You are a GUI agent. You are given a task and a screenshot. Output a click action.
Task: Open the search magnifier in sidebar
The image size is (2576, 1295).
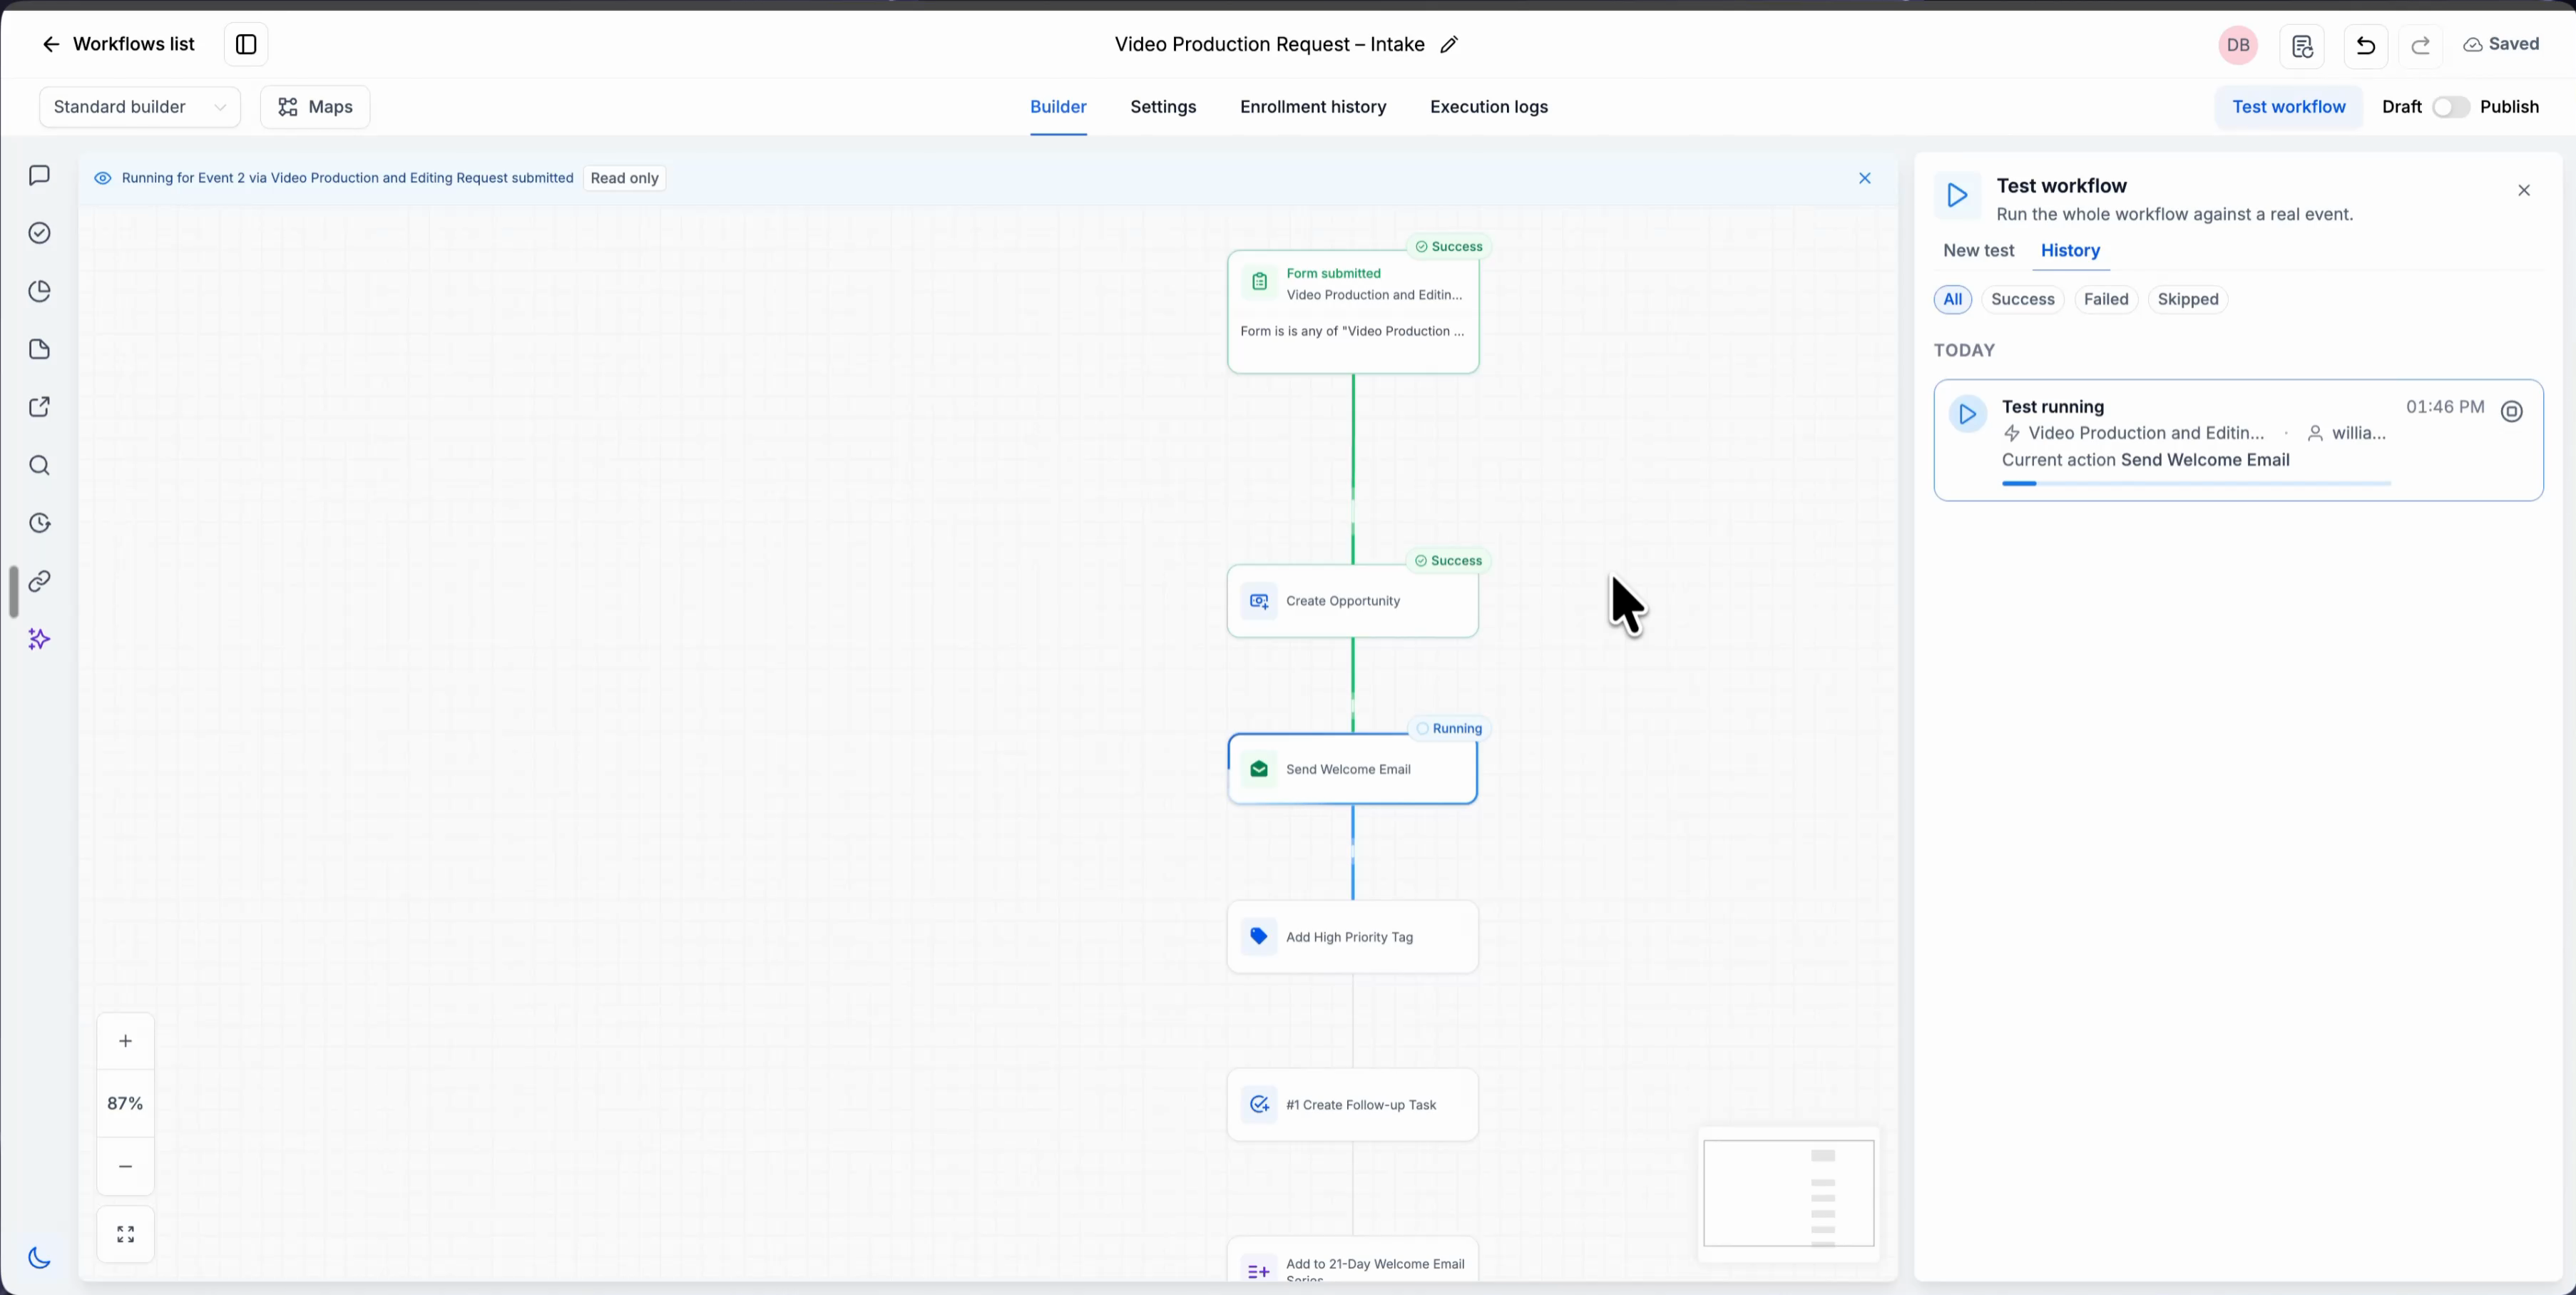coord(40,465)
